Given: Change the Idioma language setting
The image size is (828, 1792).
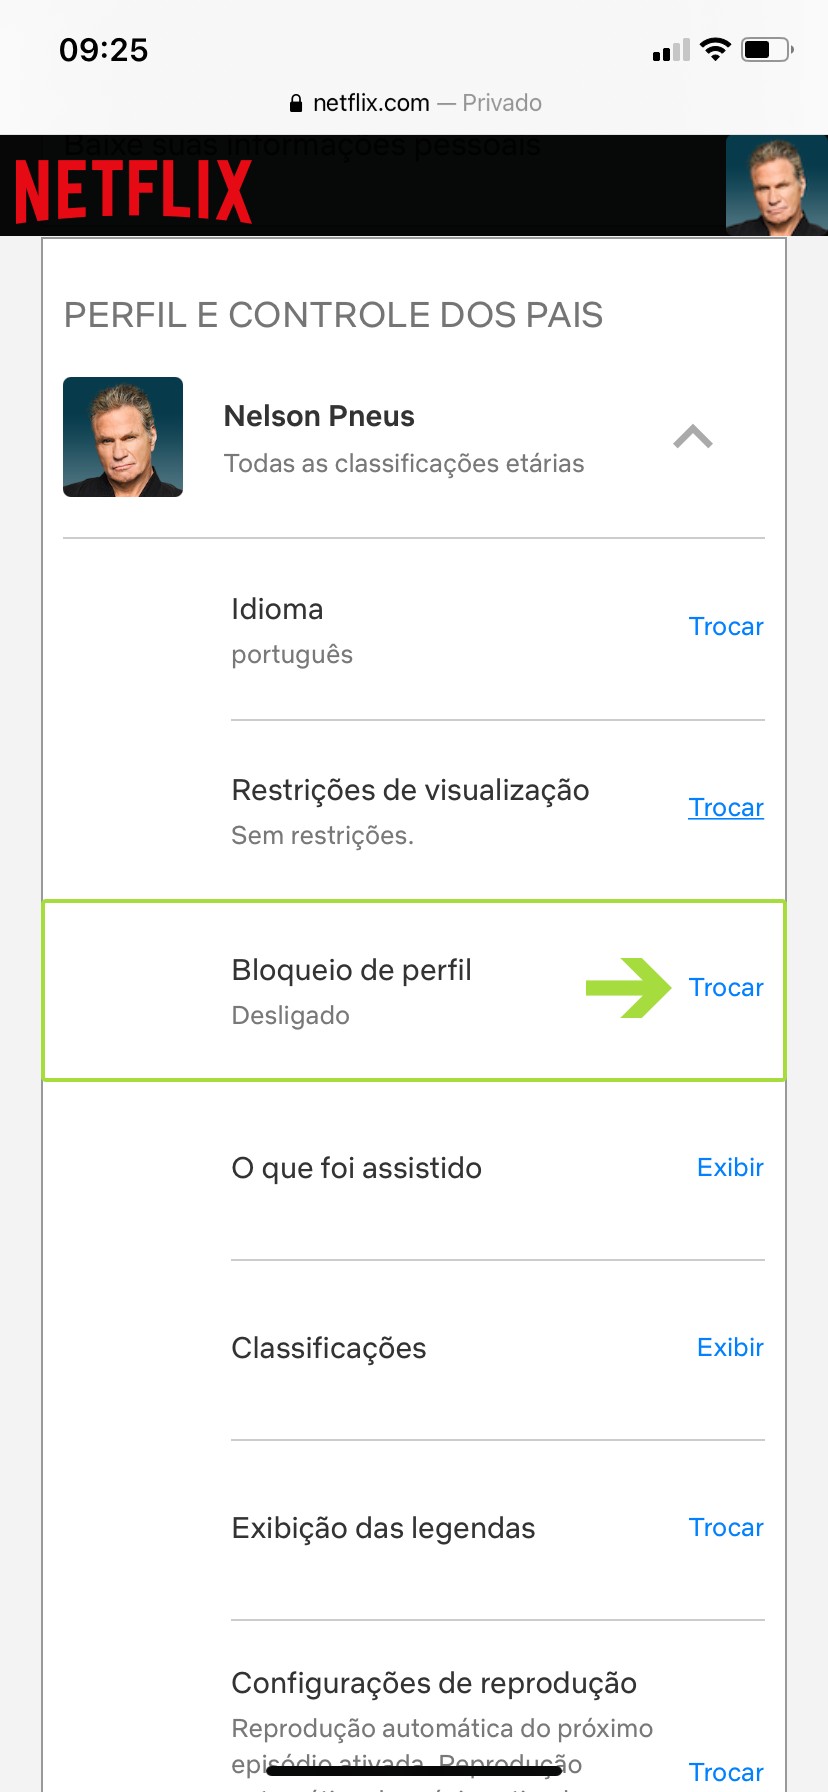Looking at the screenshot, I should click(x=726, y=627).
